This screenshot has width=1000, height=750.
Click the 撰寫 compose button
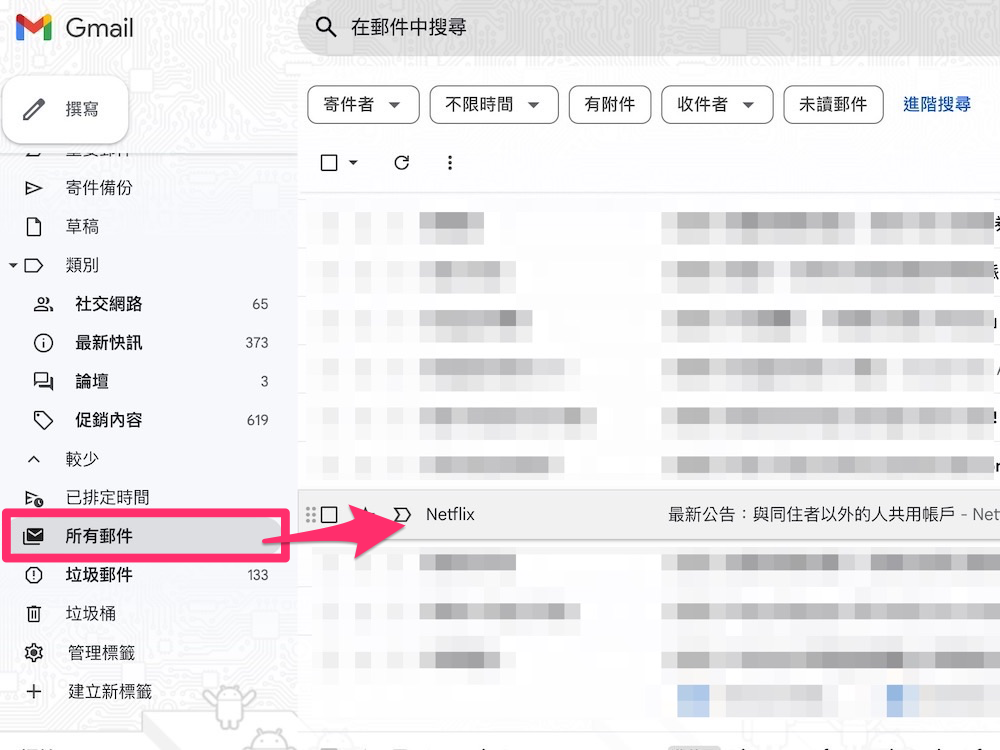tap(66, 109)
